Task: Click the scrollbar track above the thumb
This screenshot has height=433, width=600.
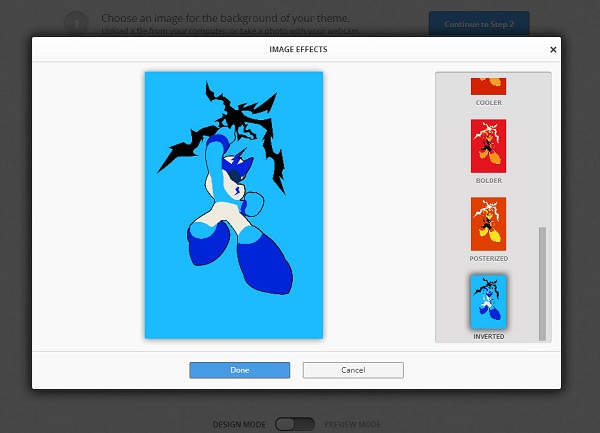Action: [543, 150]
